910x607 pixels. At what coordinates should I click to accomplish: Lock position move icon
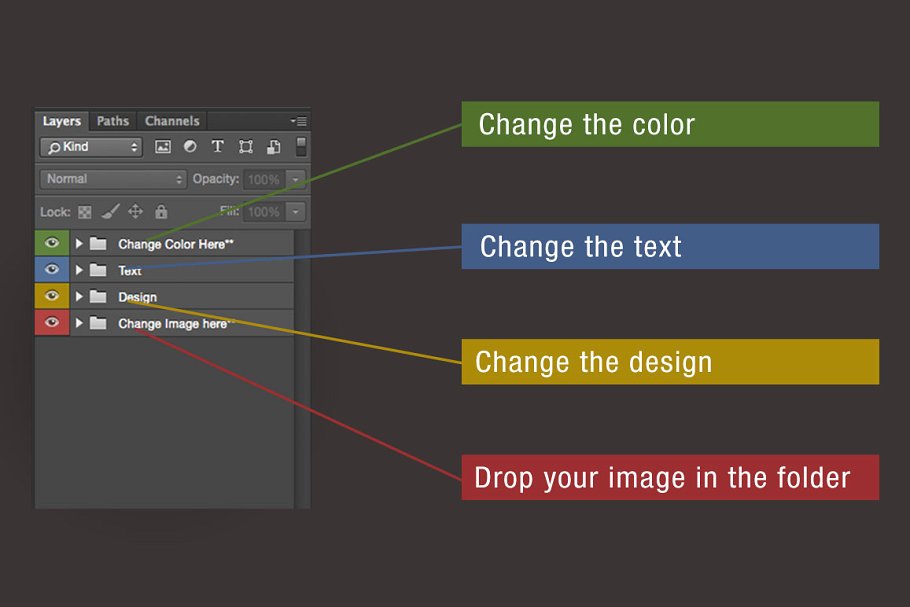pos(135,212)
